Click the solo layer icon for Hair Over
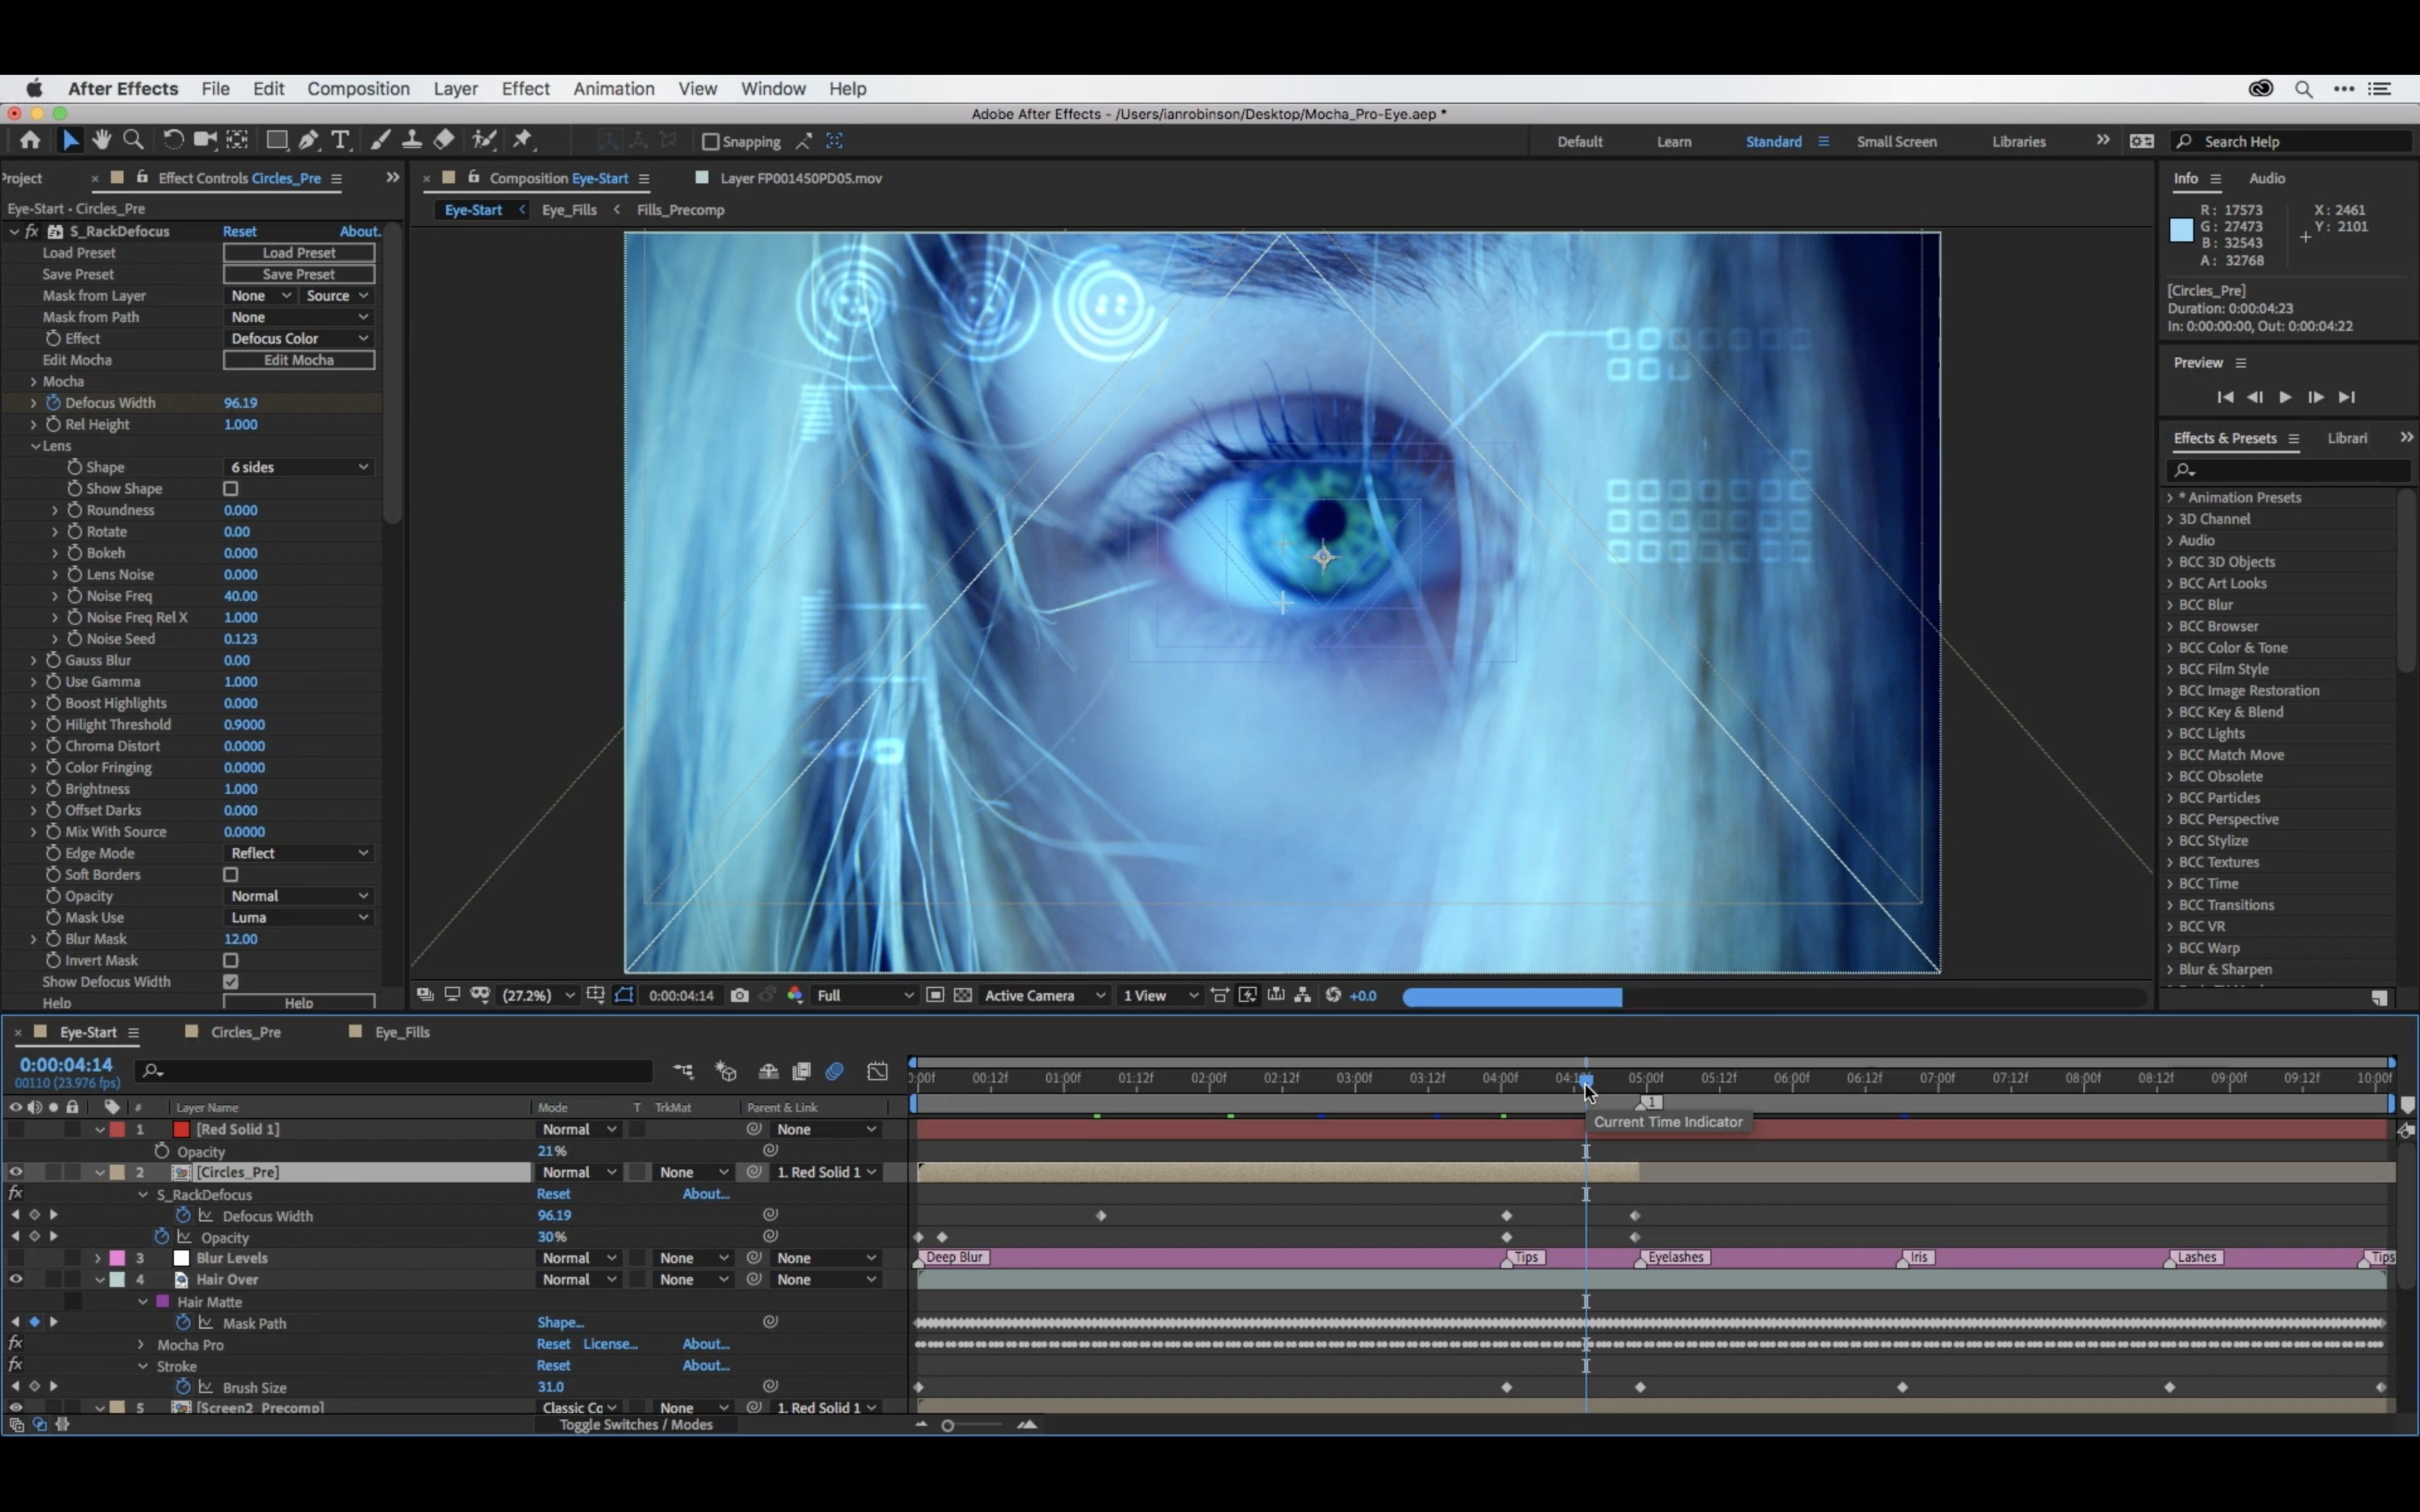The height and width of the screenshot is (1512, 2420). [x=50, y=1279]
